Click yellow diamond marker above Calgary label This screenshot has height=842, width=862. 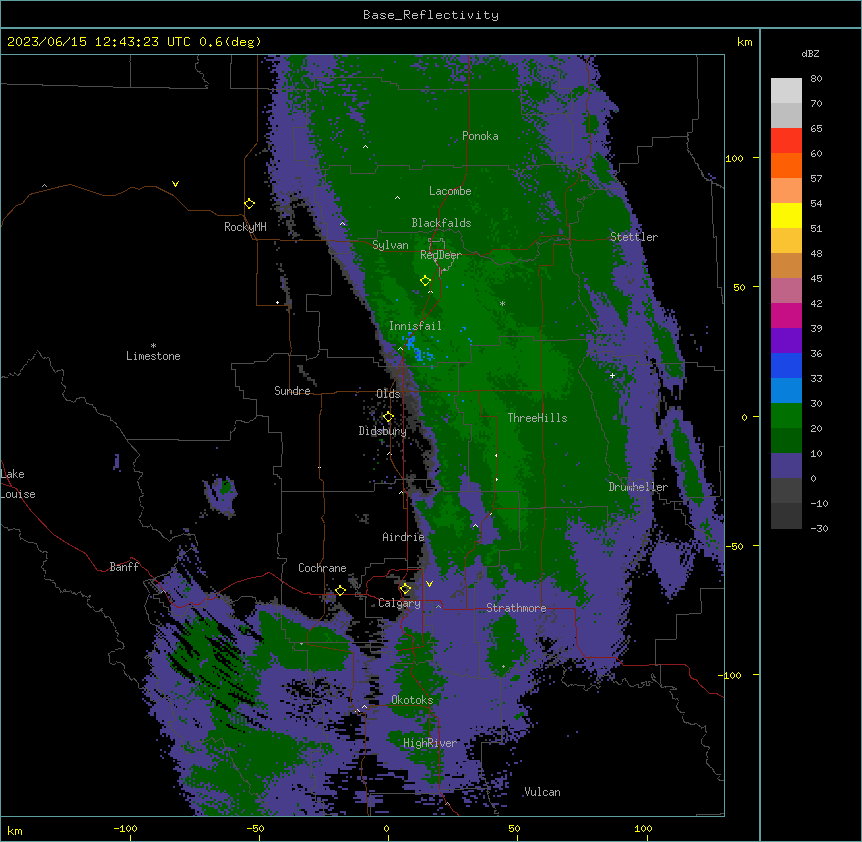[405, 589]
